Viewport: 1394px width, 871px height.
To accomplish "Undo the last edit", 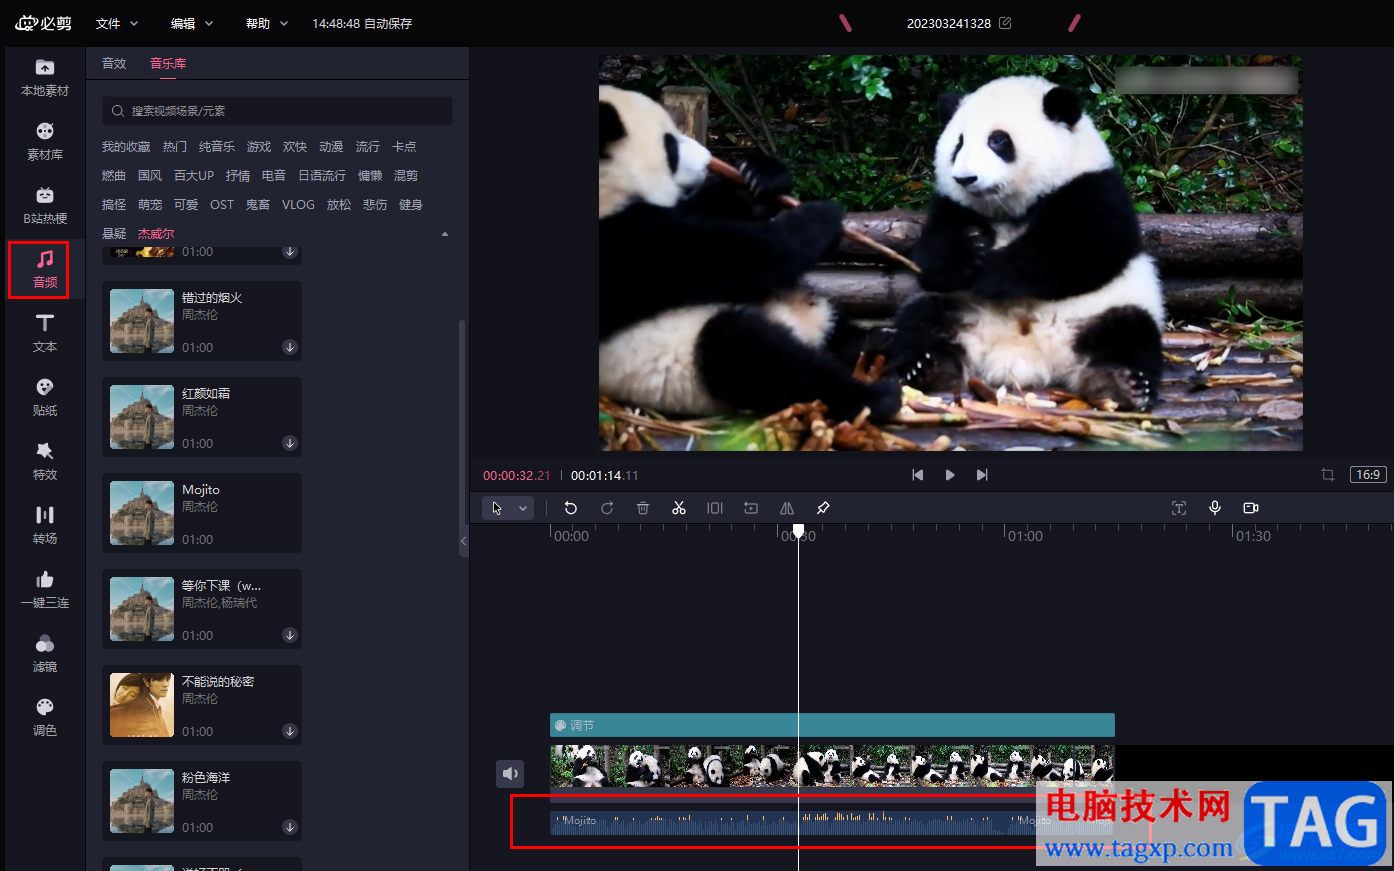I will point(571,508).
